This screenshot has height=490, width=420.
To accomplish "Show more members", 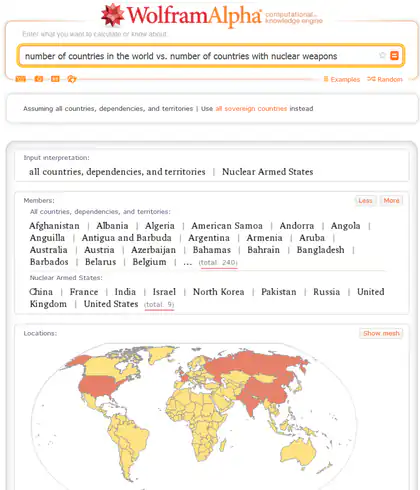I will (x=391, y=201).
